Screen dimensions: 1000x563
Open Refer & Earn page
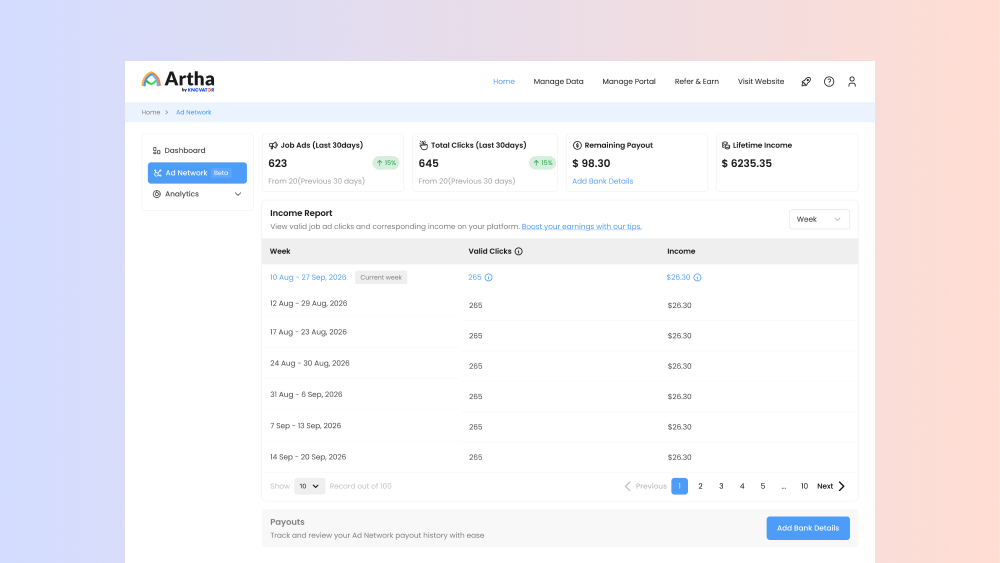tap(696, 82)
